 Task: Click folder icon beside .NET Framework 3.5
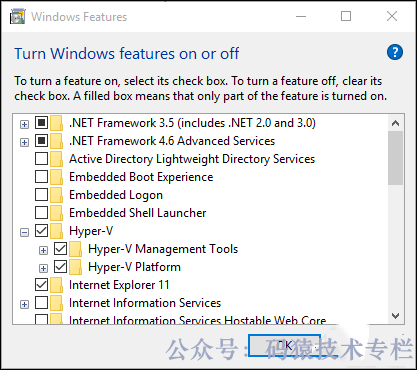pyautogui.click(x=57, y=123)
